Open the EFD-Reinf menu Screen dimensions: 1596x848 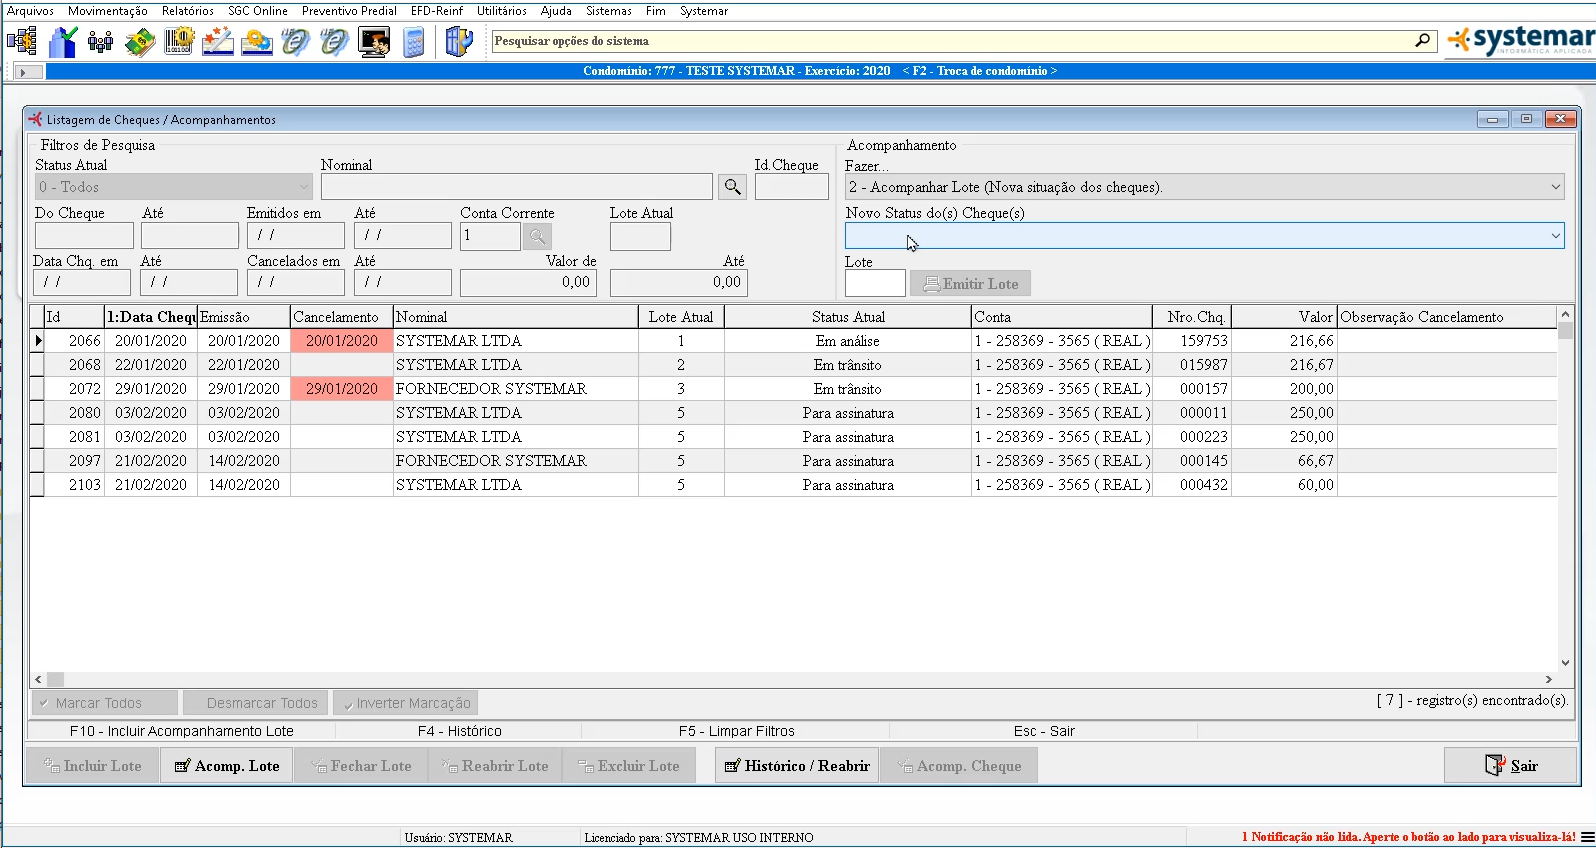(x=437, y=11)
